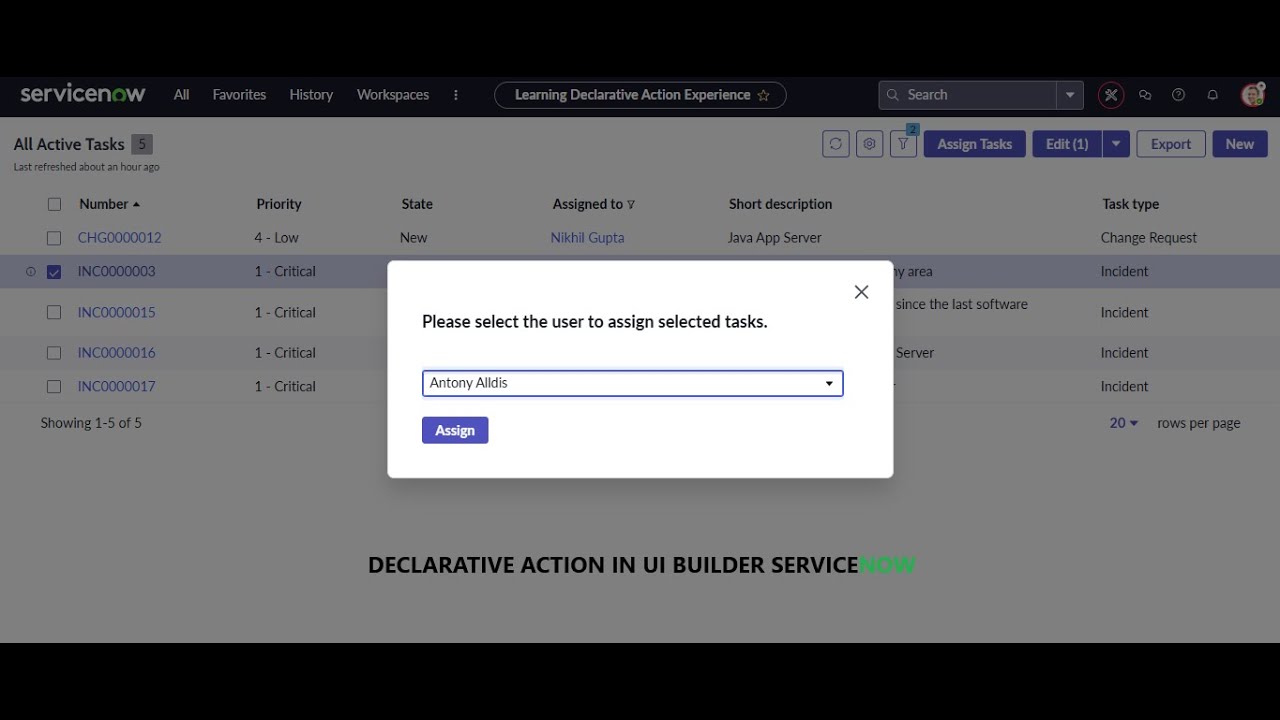
Task: Open the Favorites menu
Action: (239, 95)
